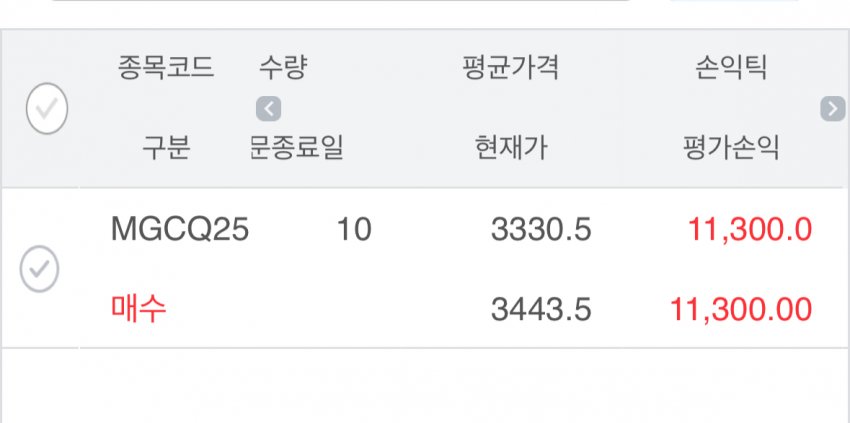Open the MGCQ25 symbol code
850x423 pixels.
click(179, 229)
